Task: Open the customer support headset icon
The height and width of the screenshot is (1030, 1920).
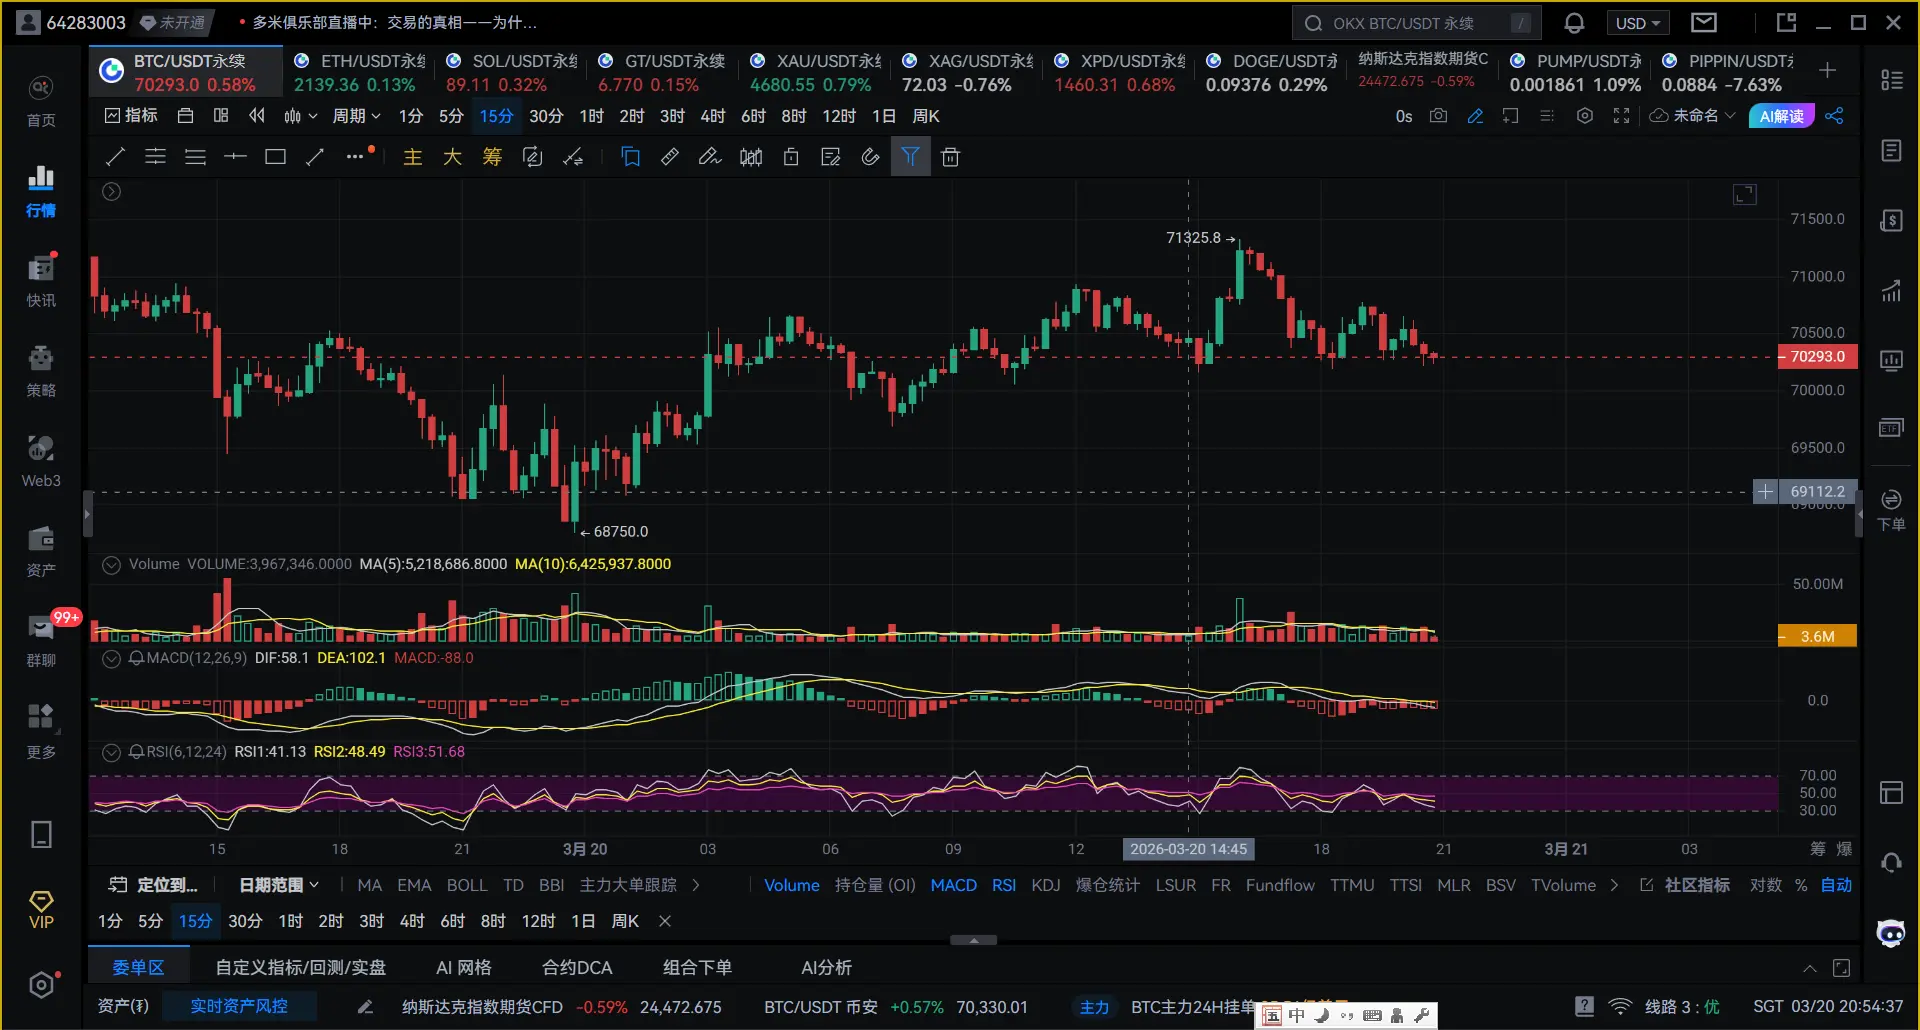Action: point(1891,862)
